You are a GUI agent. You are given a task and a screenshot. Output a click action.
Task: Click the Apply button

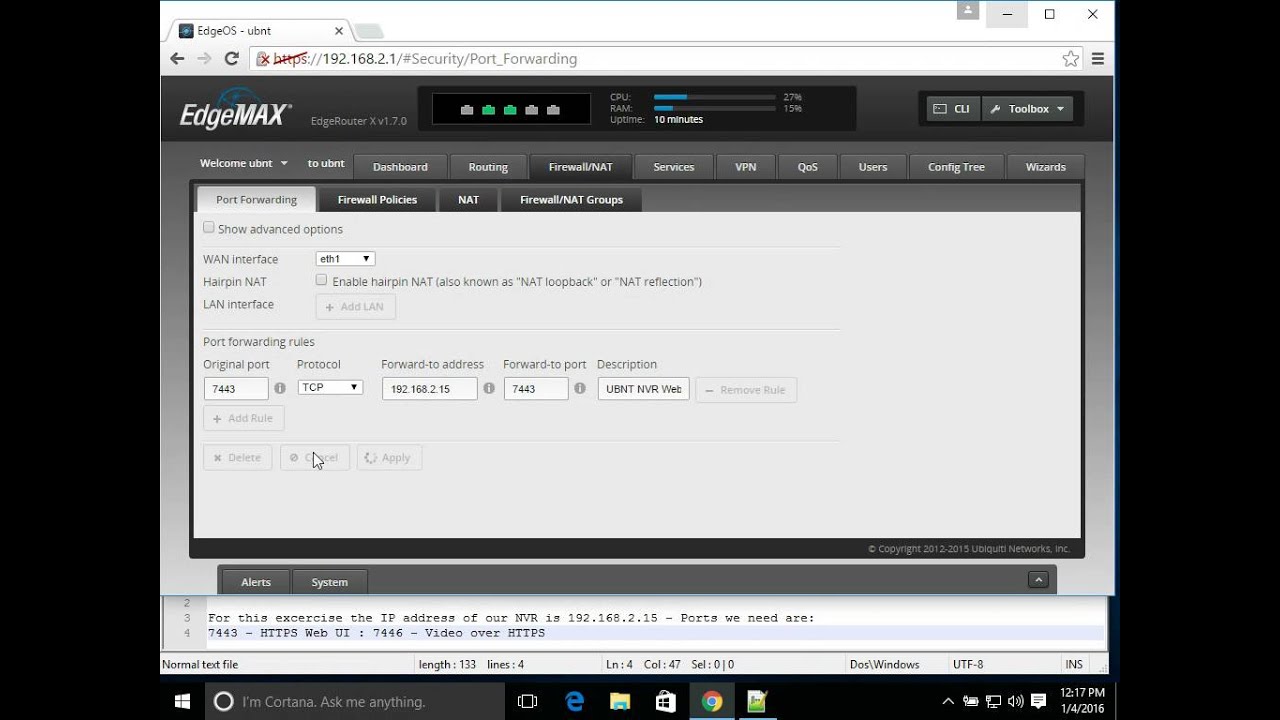(389, 457)
